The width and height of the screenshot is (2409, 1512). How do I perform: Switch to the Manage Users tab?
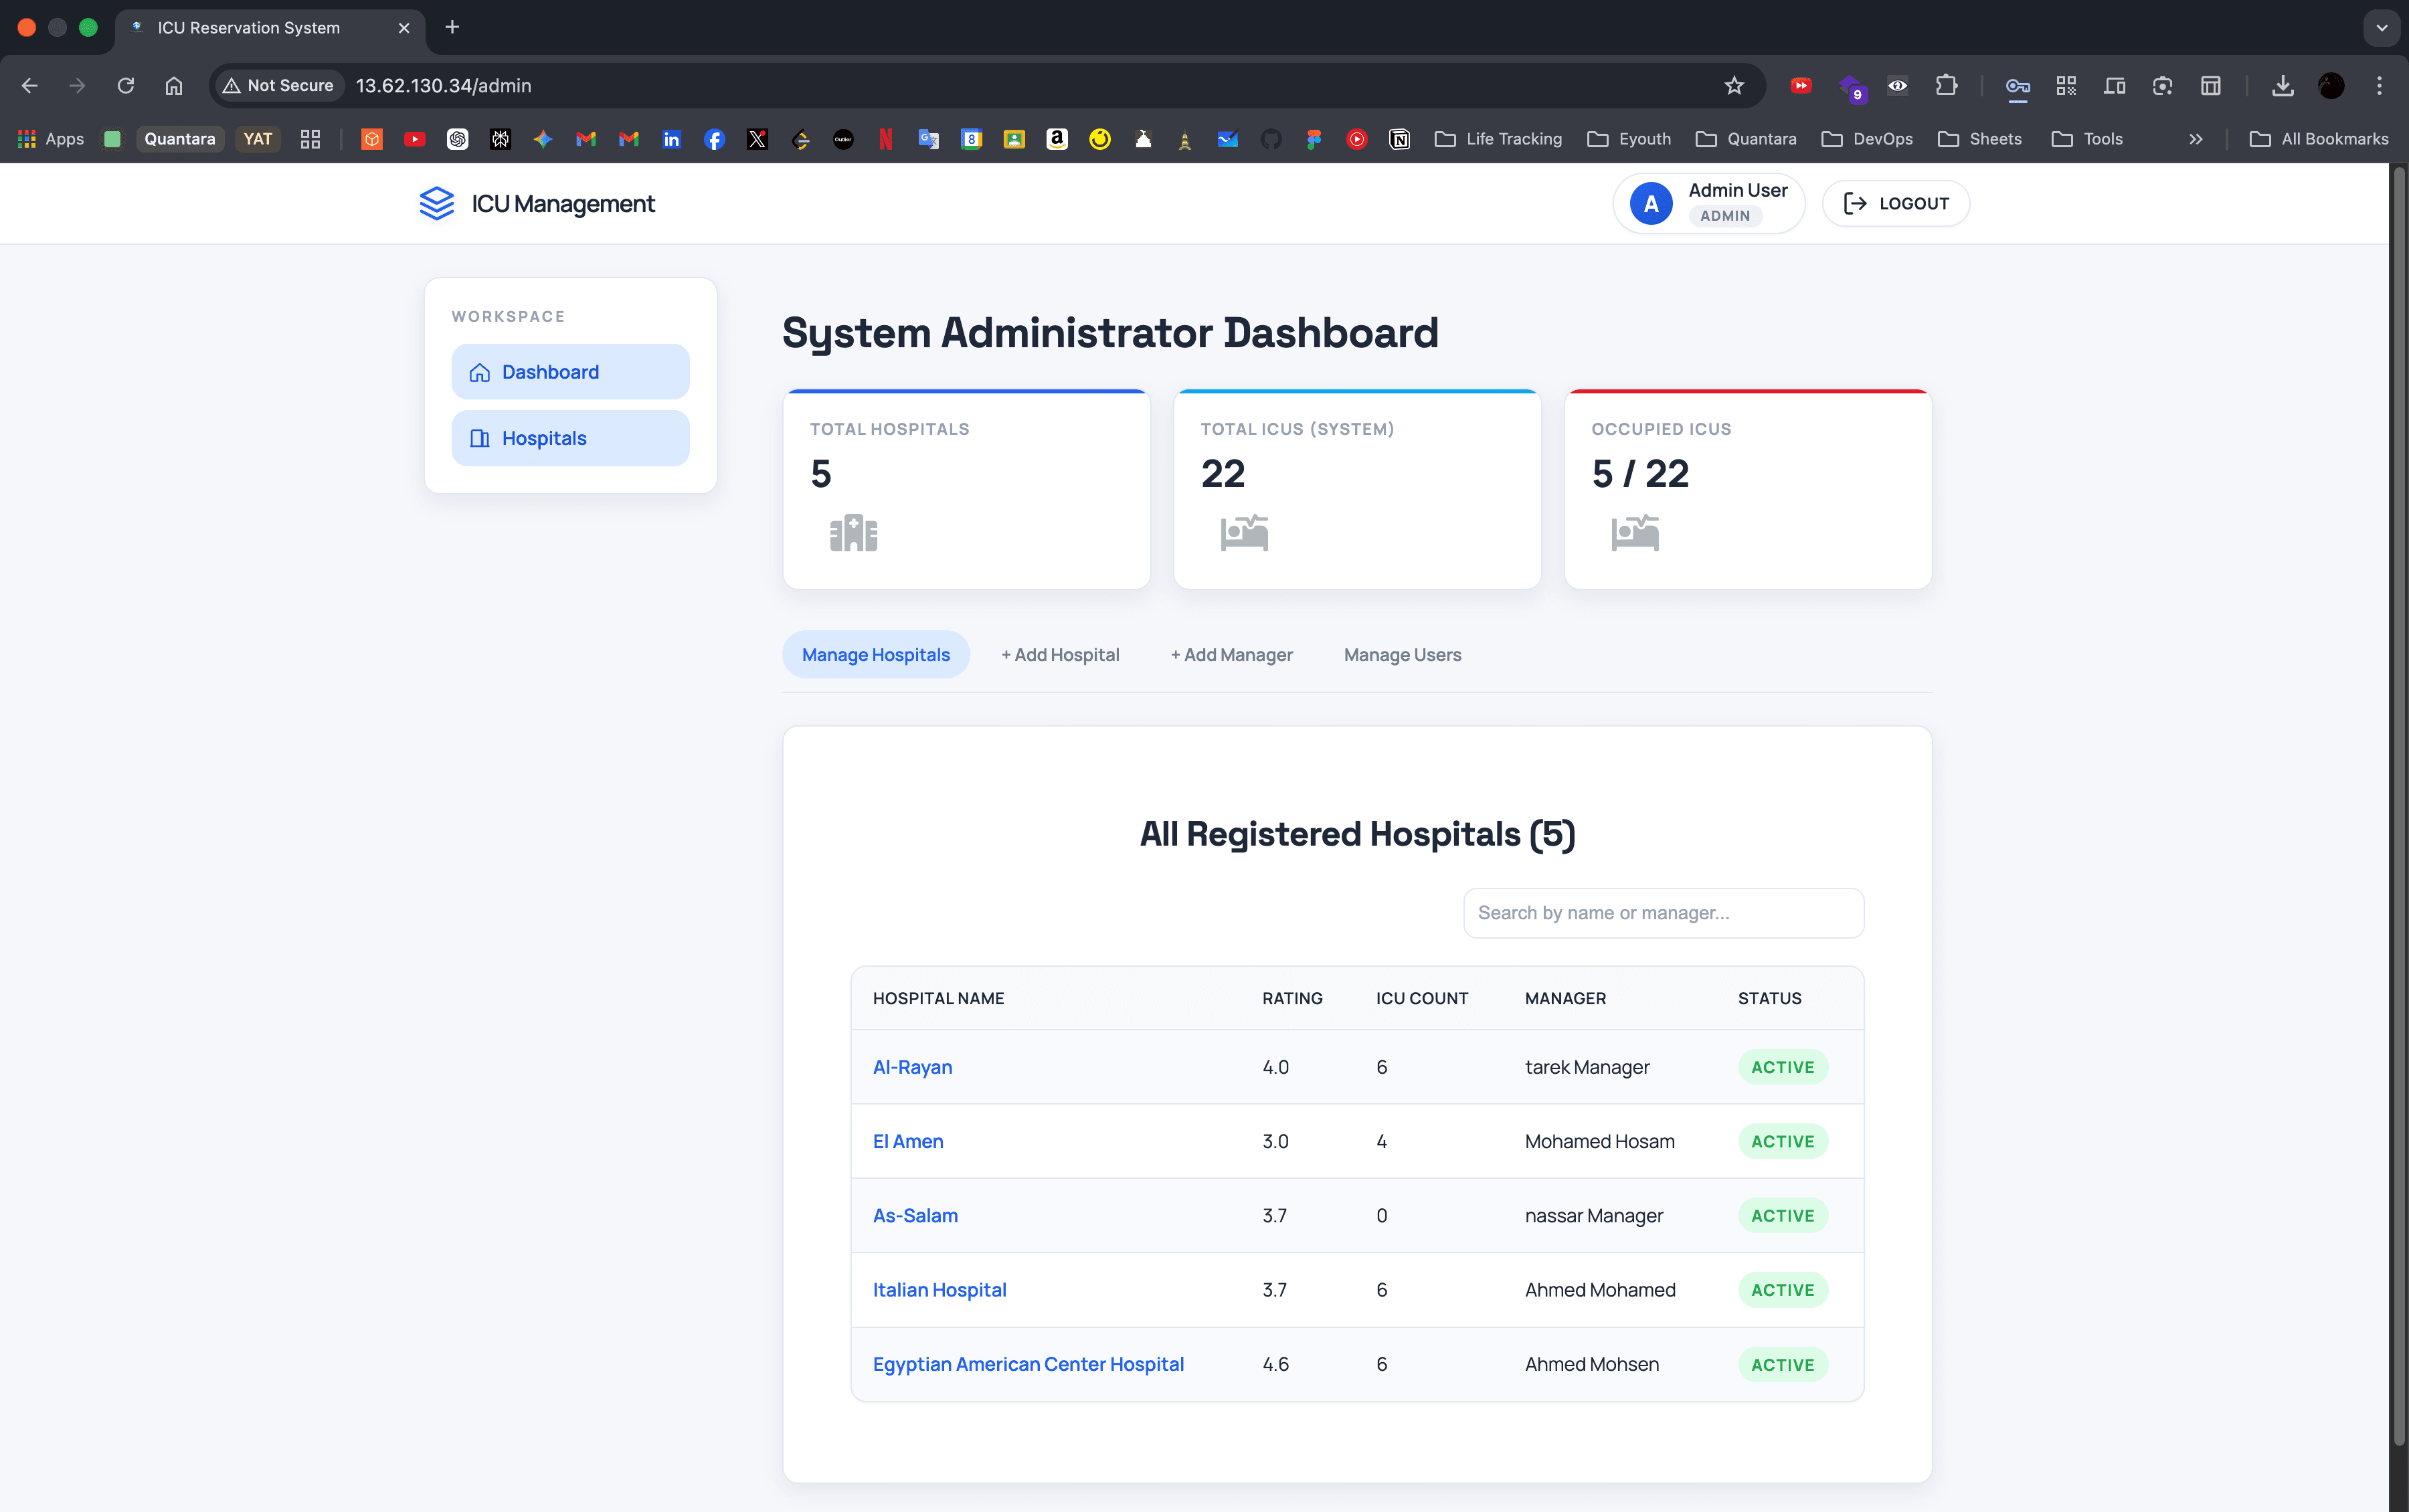point(1401,654)
